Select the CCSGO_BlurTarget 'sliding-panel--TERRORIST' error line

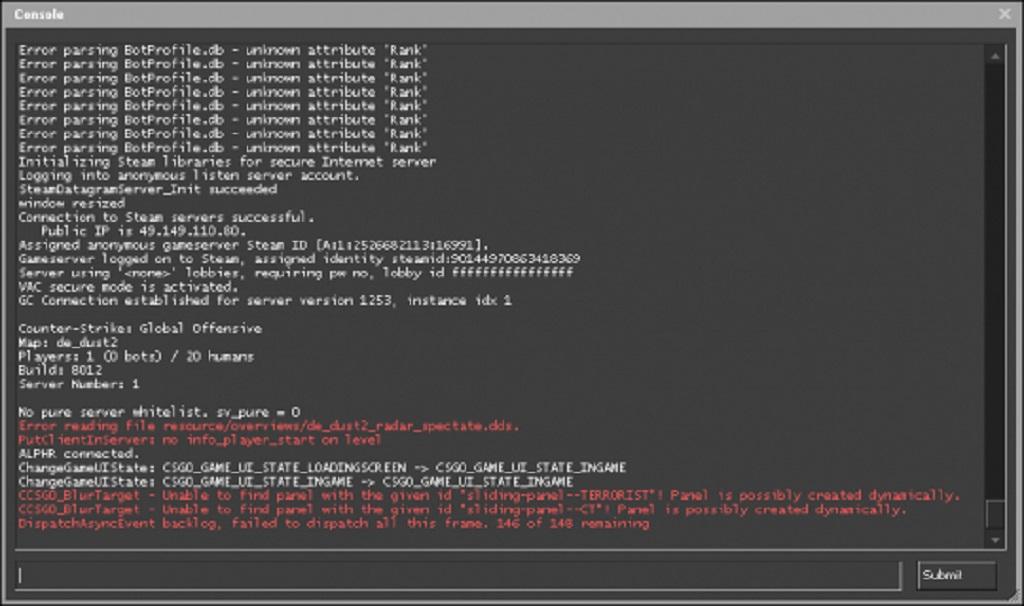click(489, 496)
